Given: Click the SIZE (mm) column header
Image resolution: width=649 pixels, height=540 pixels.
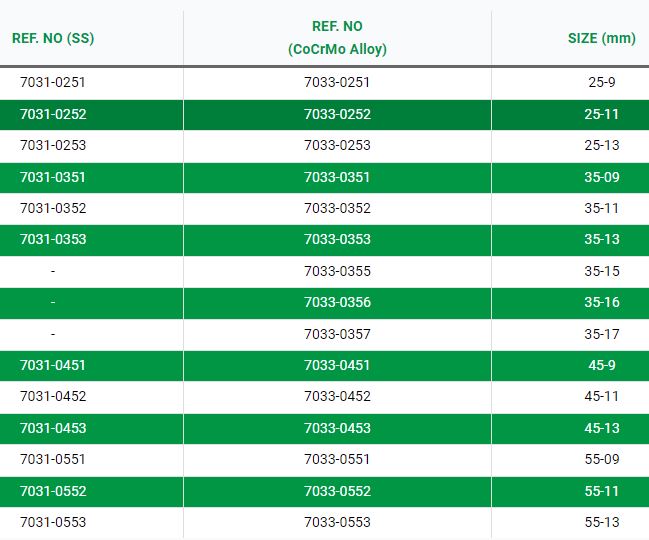Looking at the screenshot, I should [x=601, y=39].
